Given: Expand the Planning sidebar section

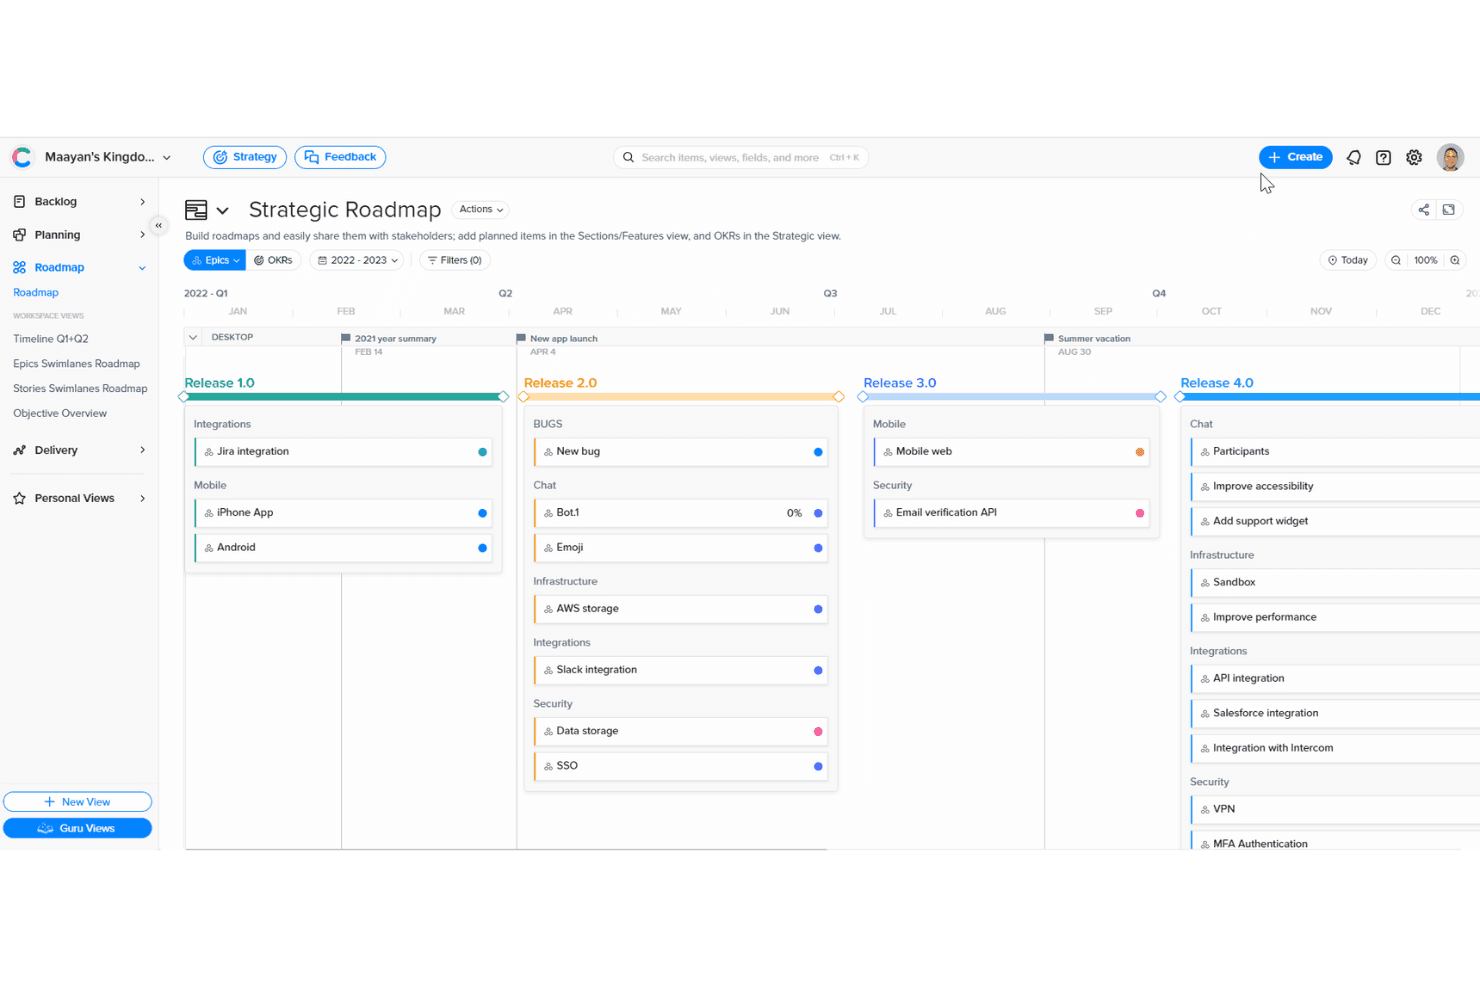Looking at the screenshot, I should 142,235.
